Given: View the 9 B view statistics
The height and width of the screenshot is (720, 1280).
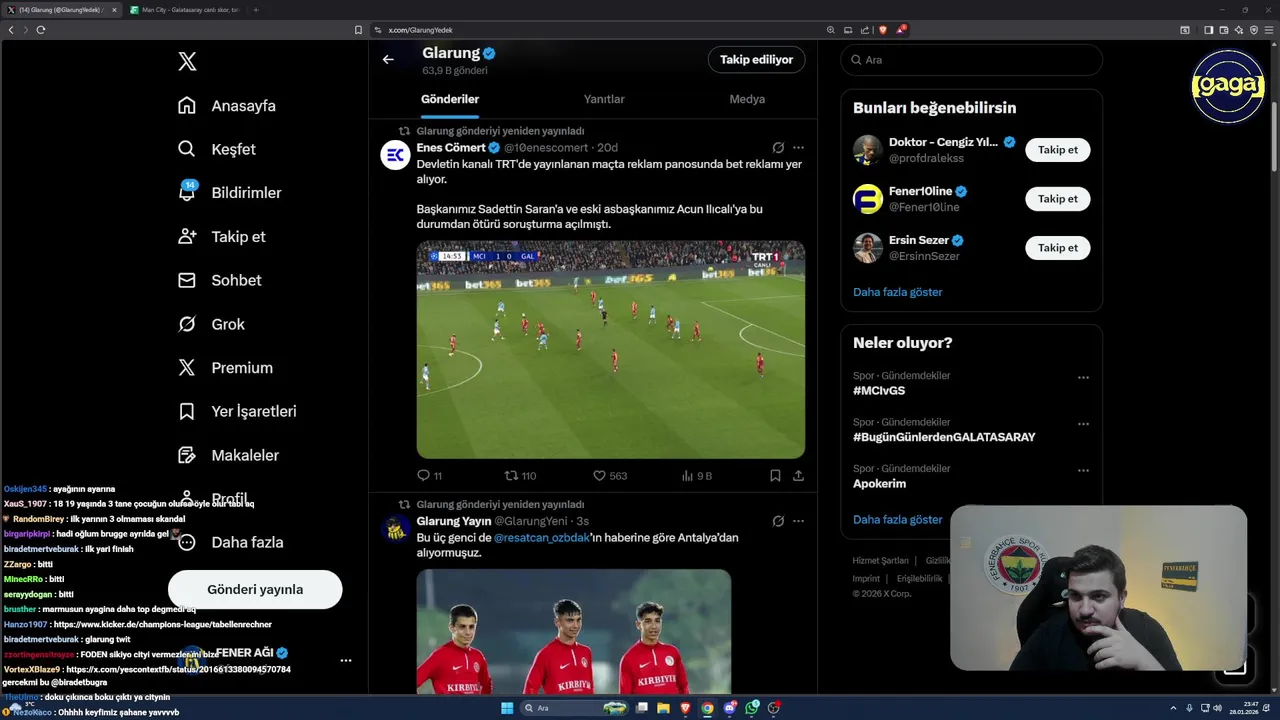Looking at the screenshot, I should (697, 476).
